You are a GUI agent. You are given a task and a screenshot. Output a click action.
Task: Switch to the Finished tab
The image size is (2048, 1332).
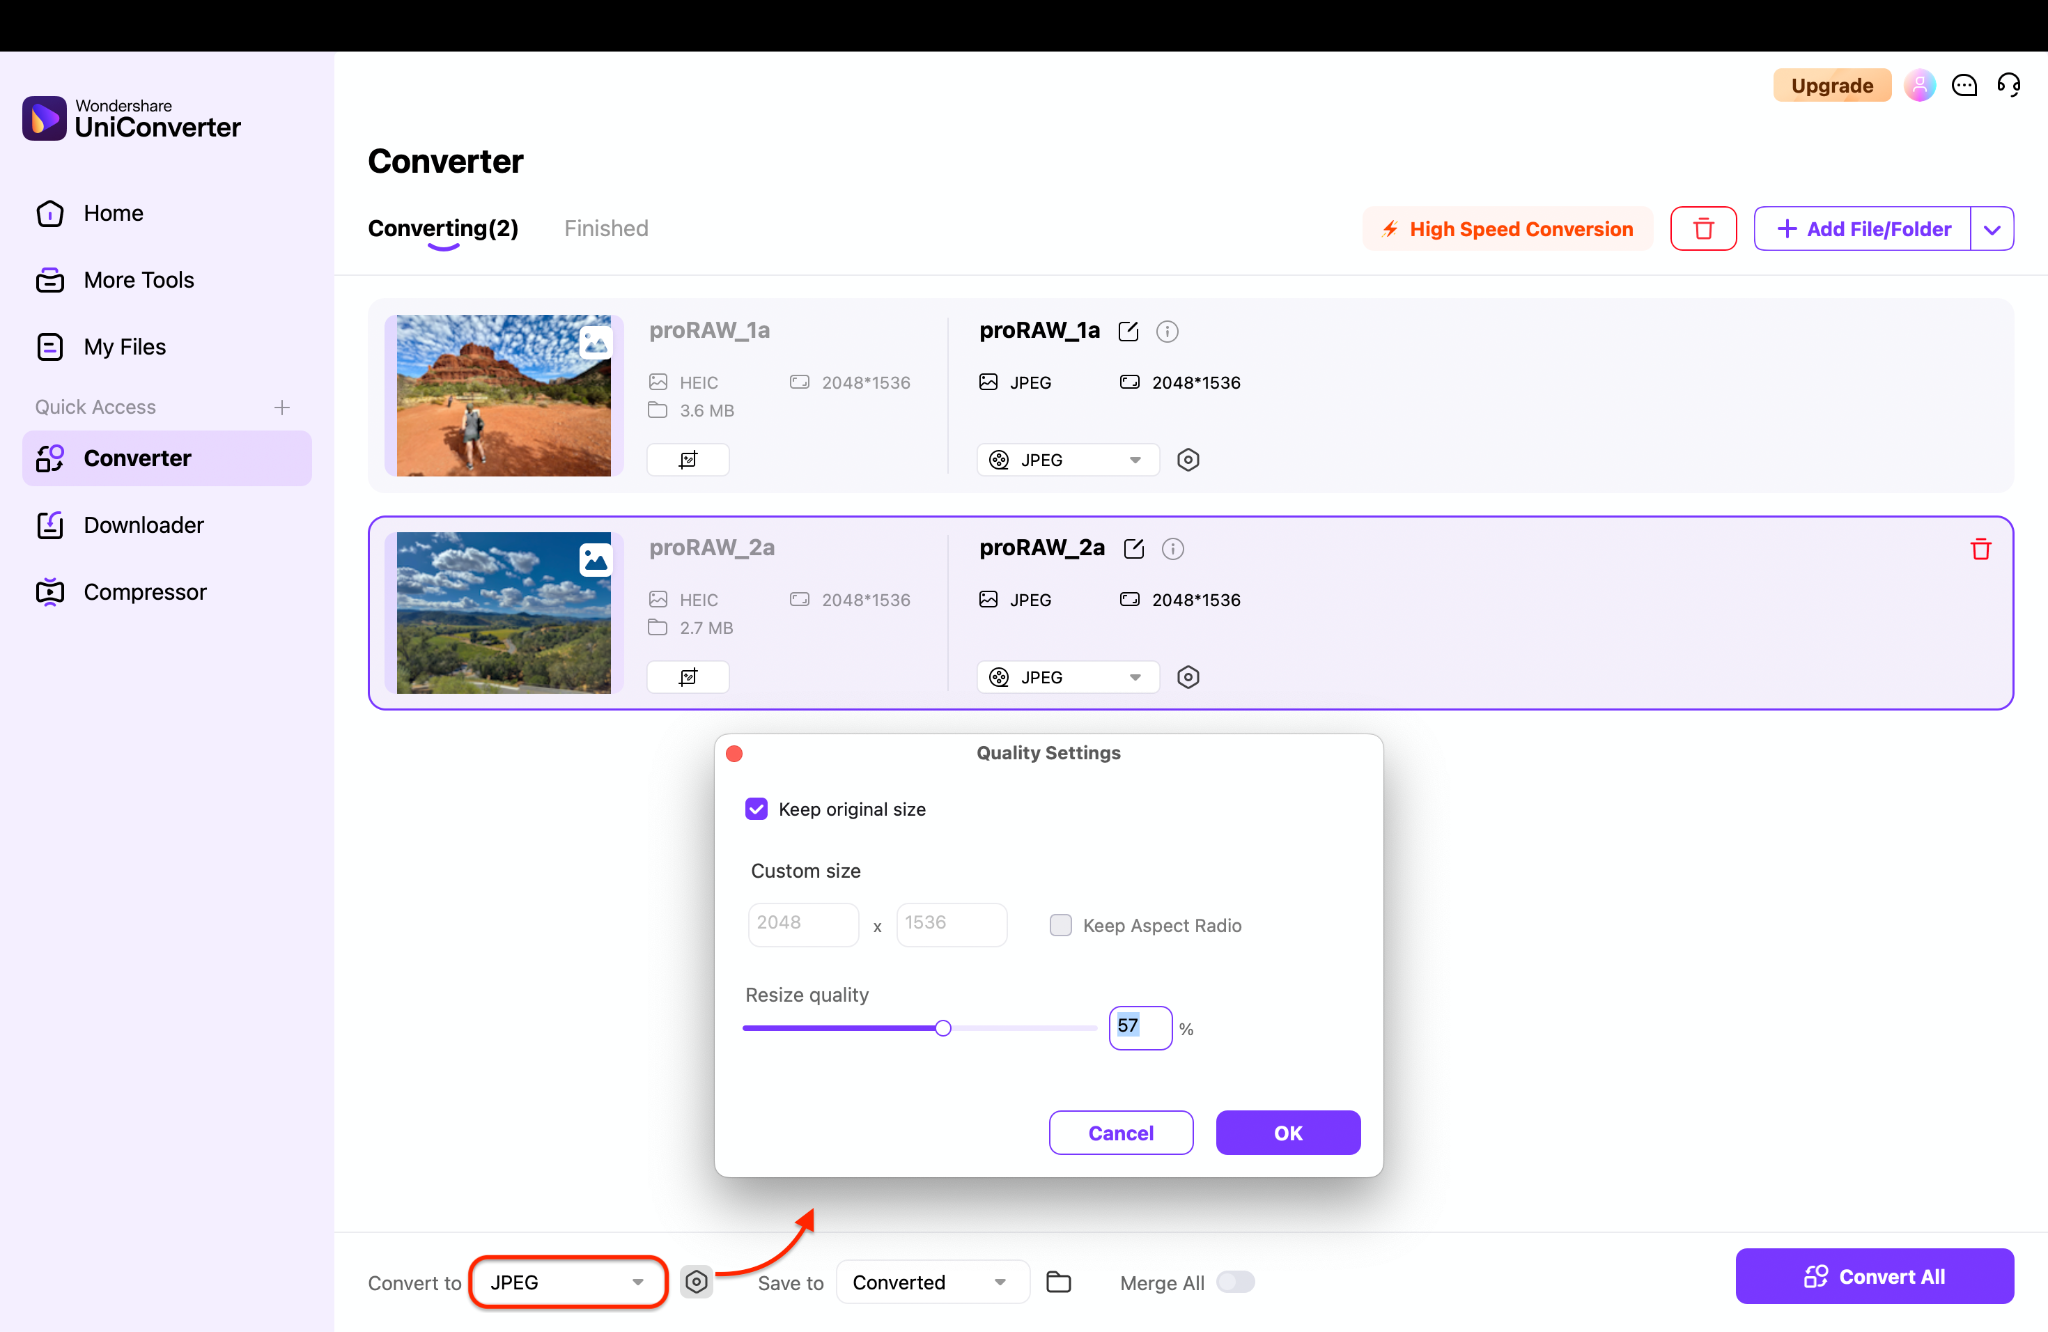pos(605,228)
